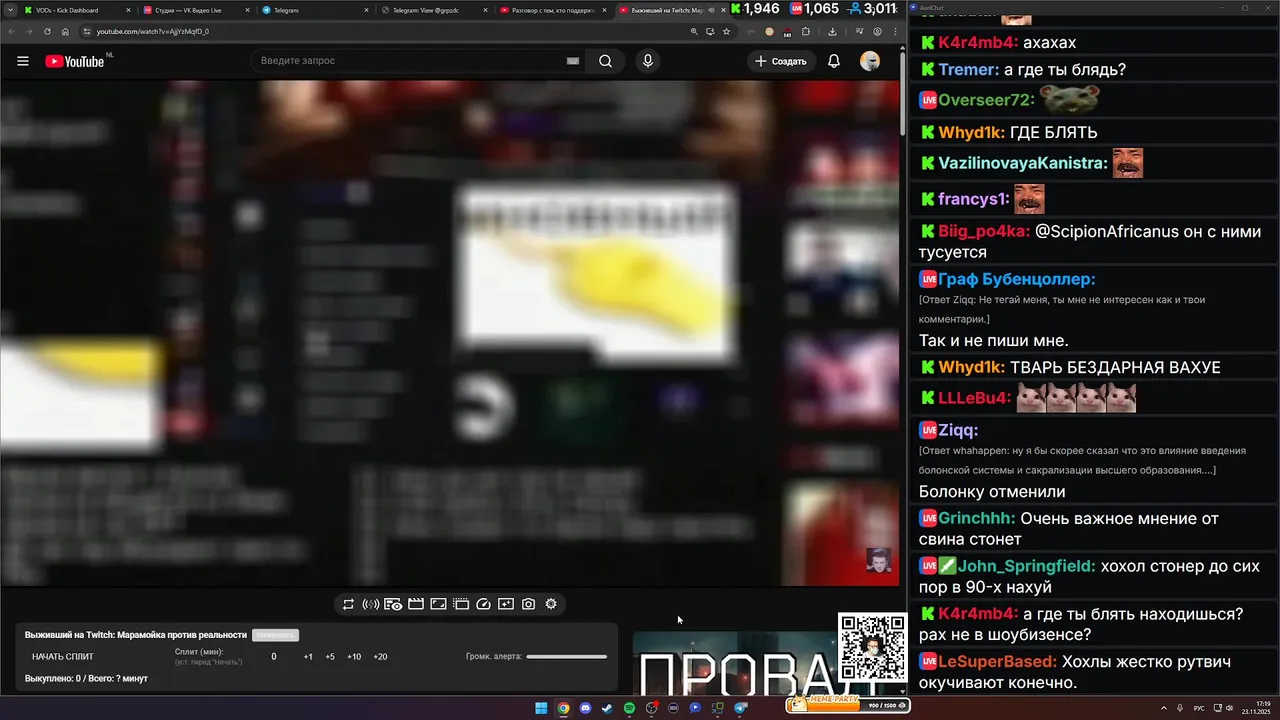This screenshot has width=1280, height=720.
Task: Click username VazilinovayaKanistra in chat
Action: pos(1023,163)
